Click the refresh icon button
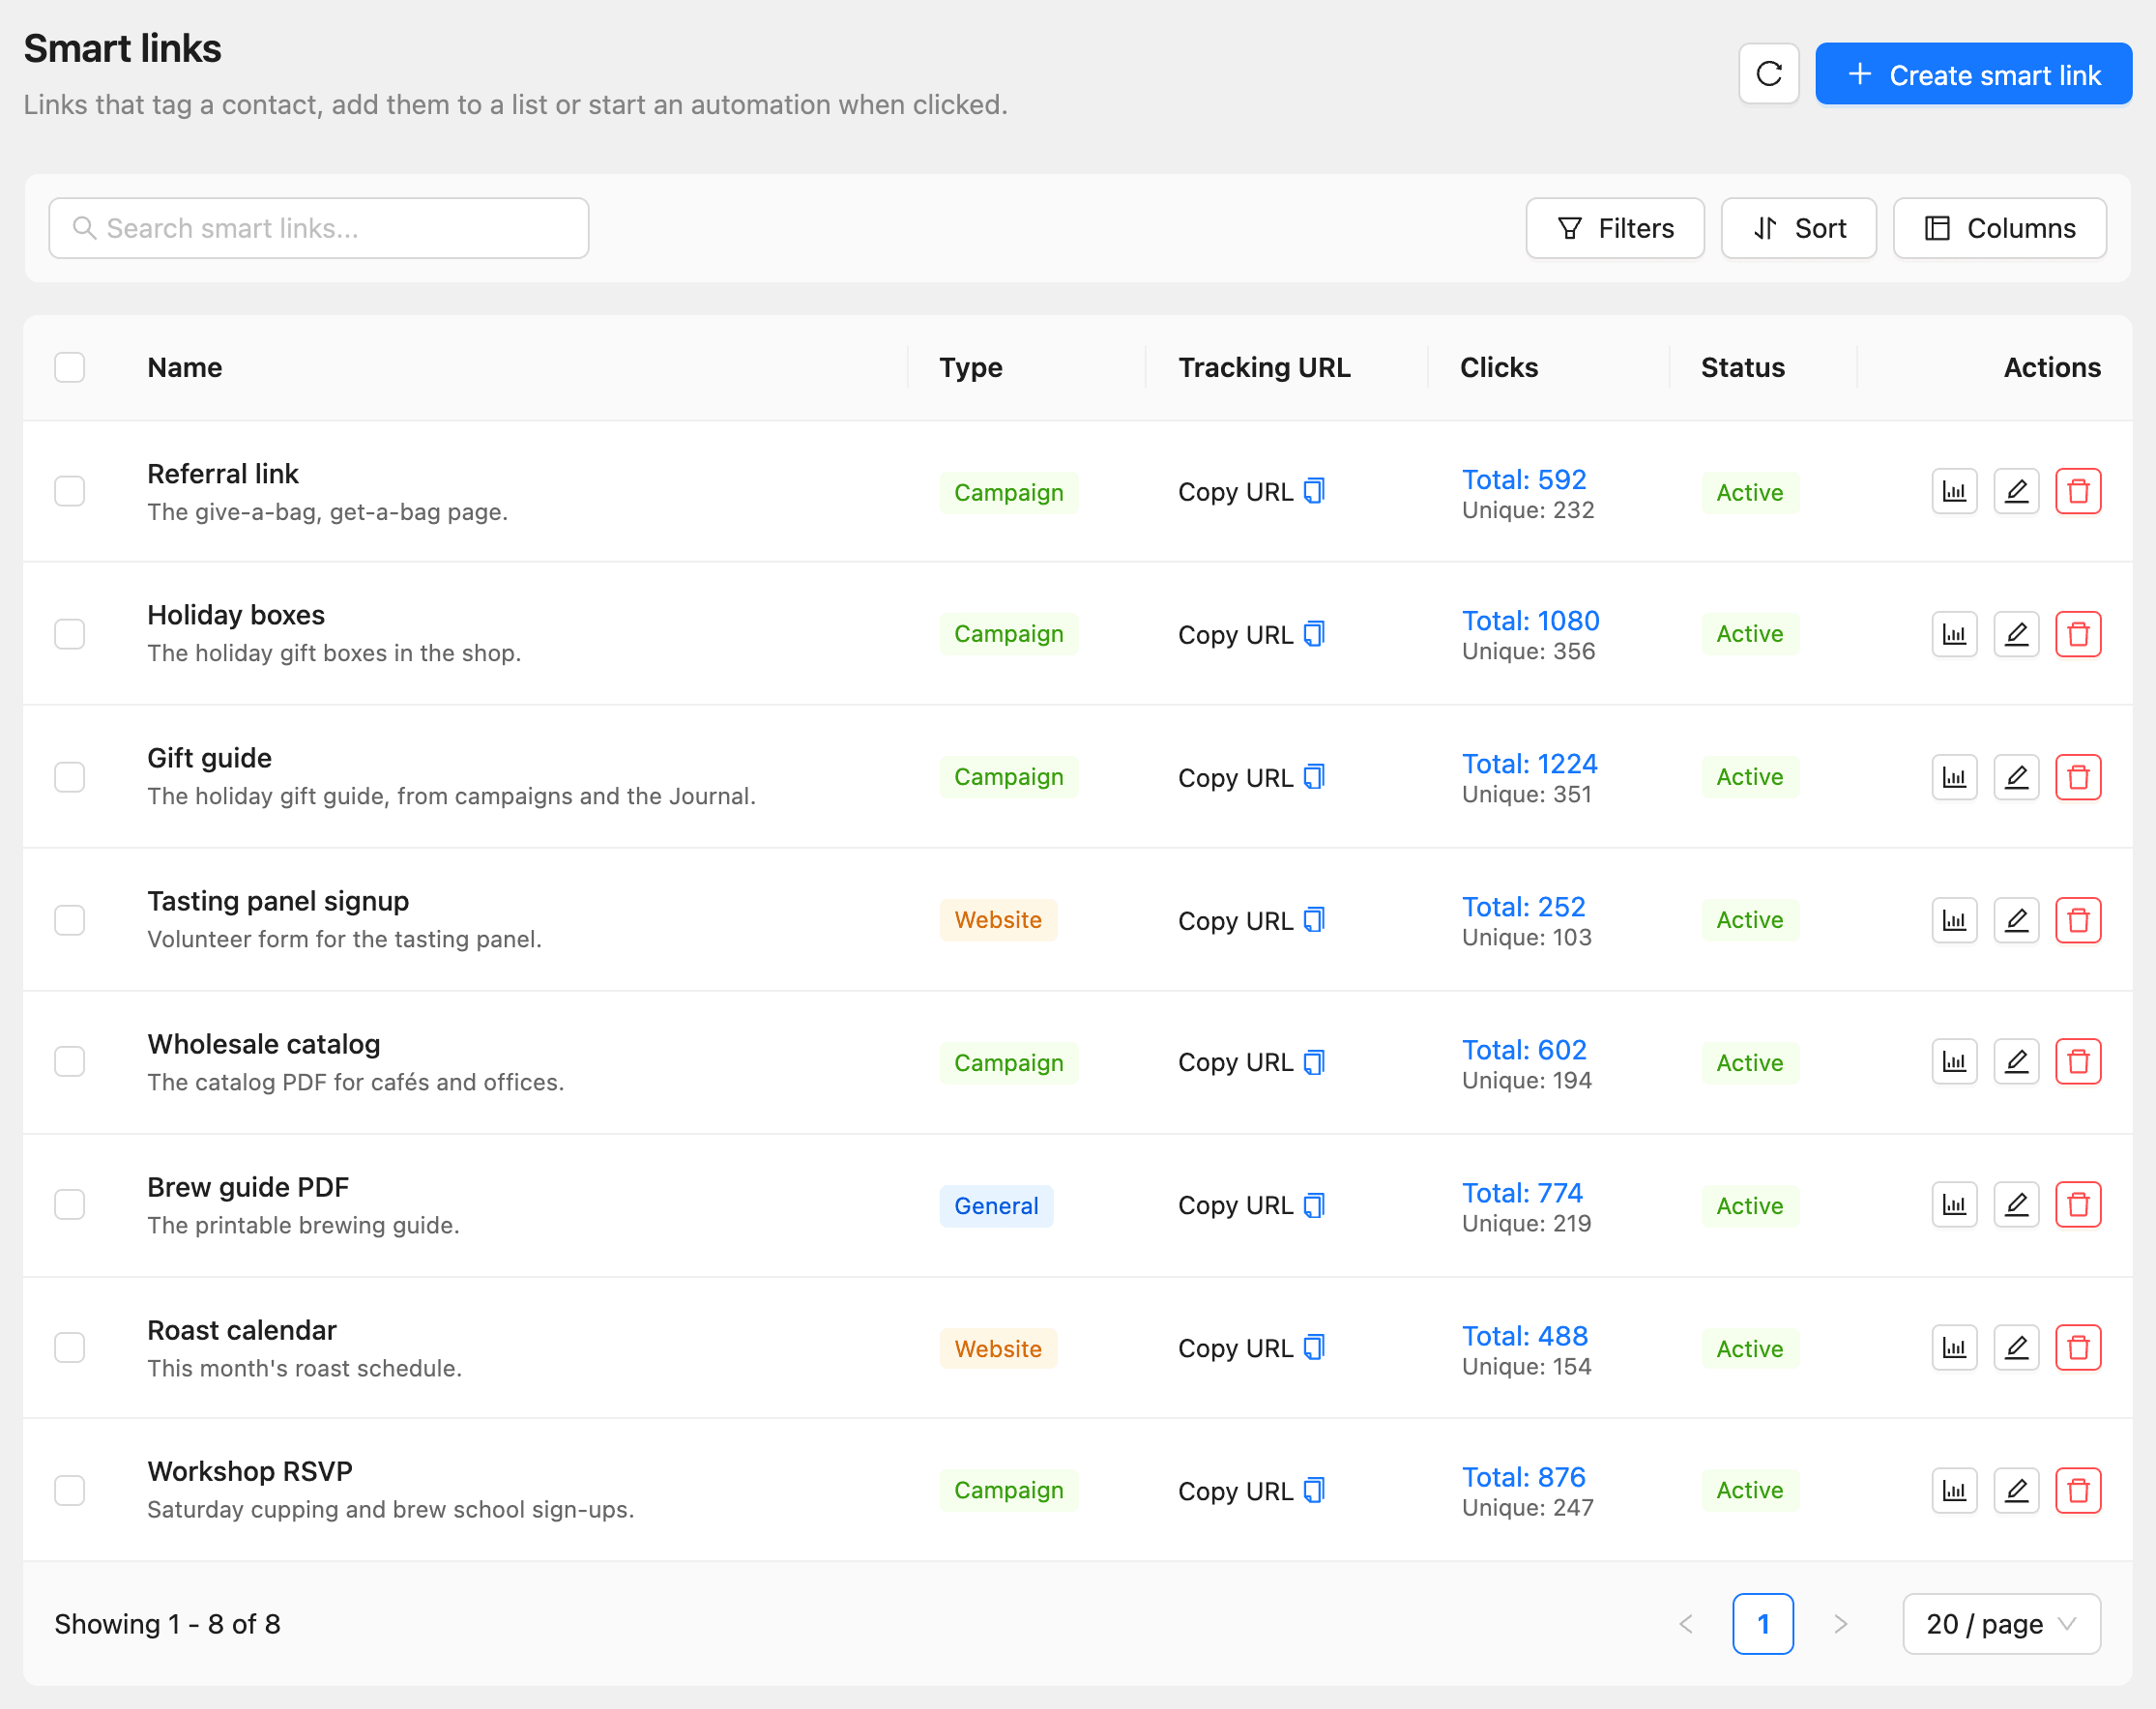This screenshot has width=2156, height=1709. click(1768, 74)
